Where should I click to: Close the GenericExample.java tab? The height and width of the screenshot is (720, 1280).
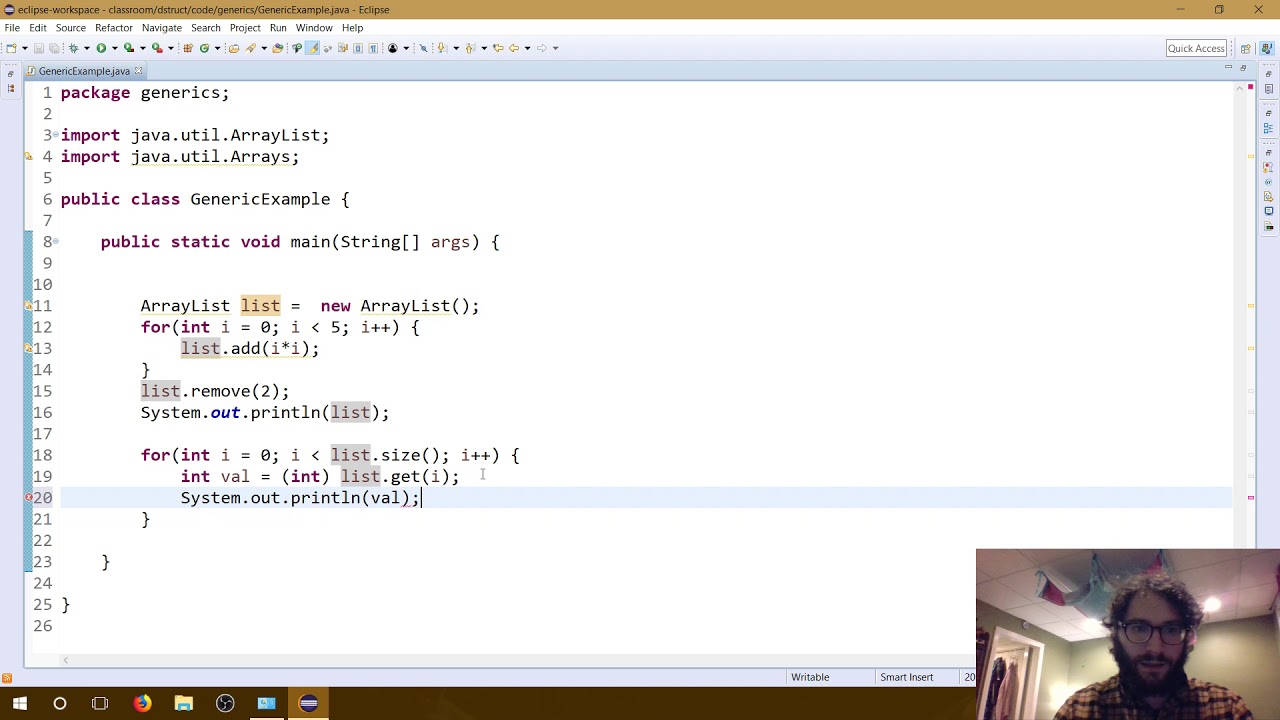138,71
